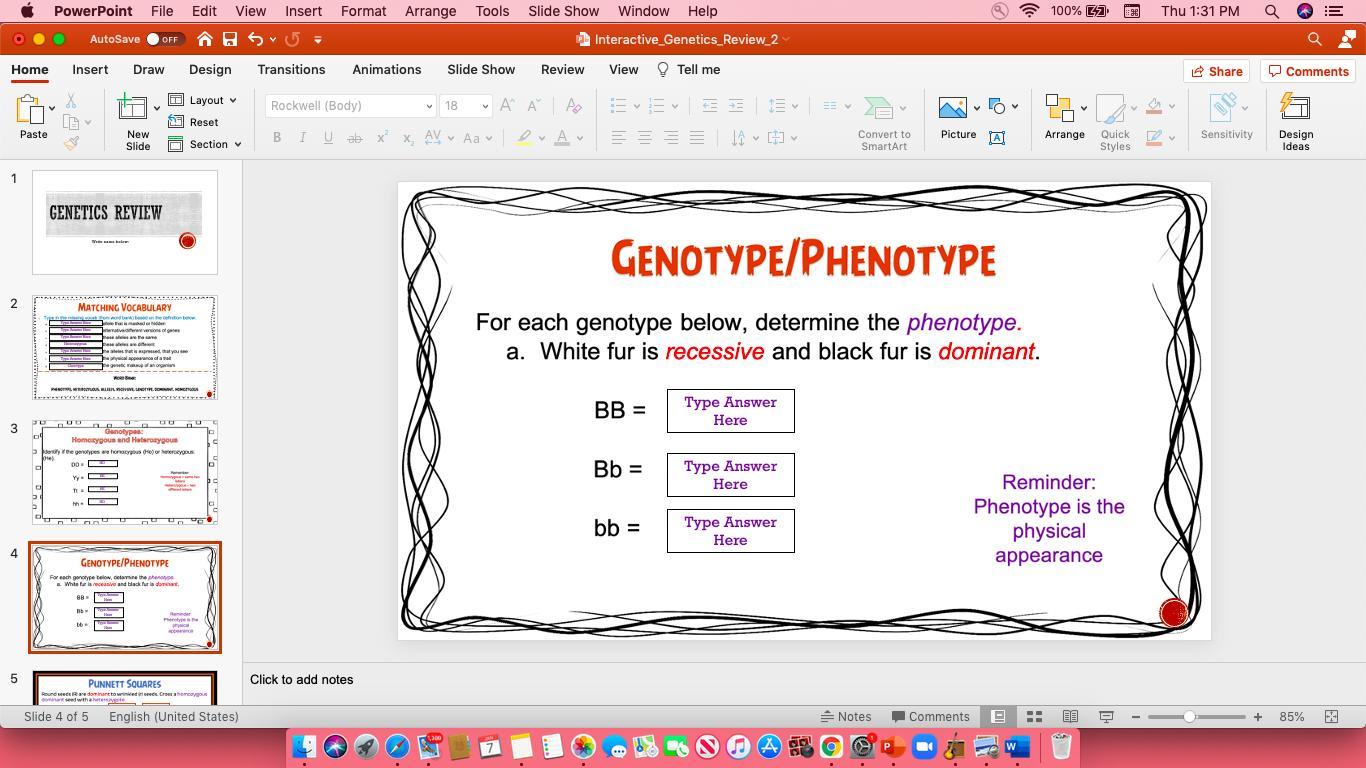Switch to the Animations tab
This screenshot has width=1366, height=768.
point(386,70)
